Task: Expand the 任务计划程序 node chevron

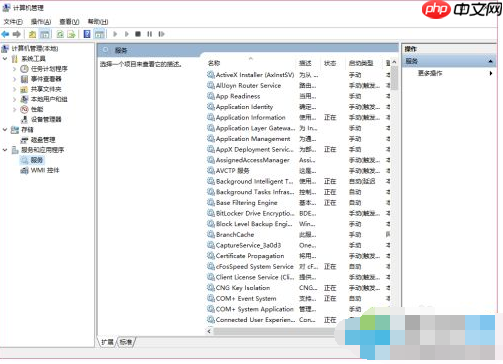Action: pyautogui.click(x=14, y=69)
